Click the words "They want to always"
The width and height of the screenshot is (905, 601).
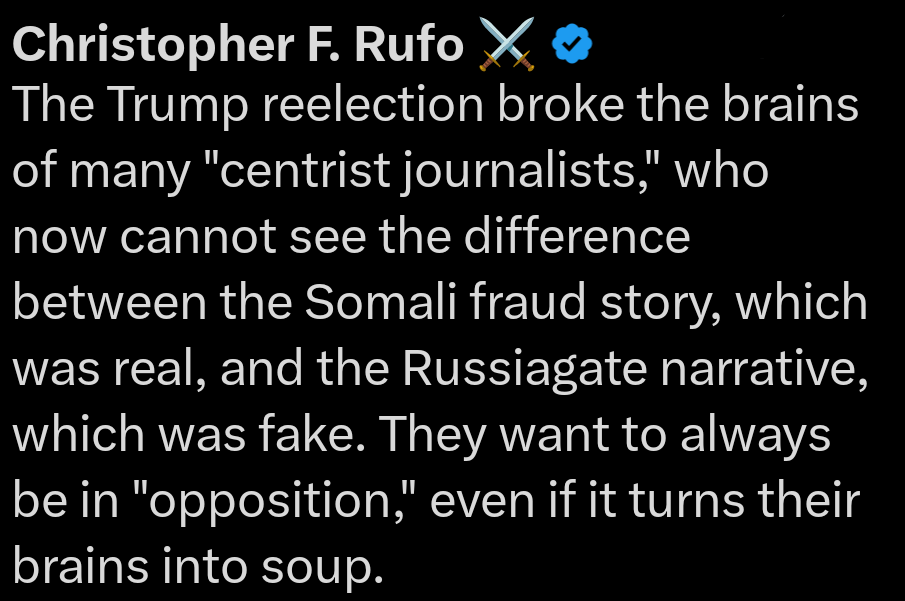609,435
